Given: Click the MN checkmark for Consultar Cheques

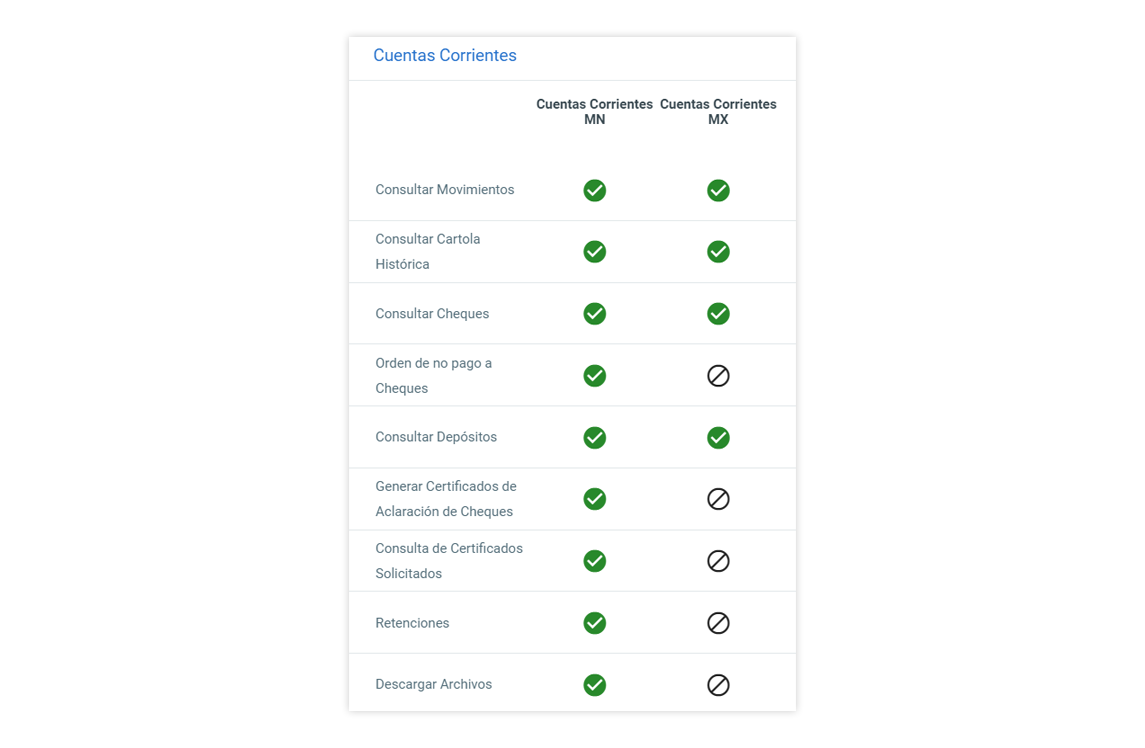Looking at the screenshot, I should (595, 314).
